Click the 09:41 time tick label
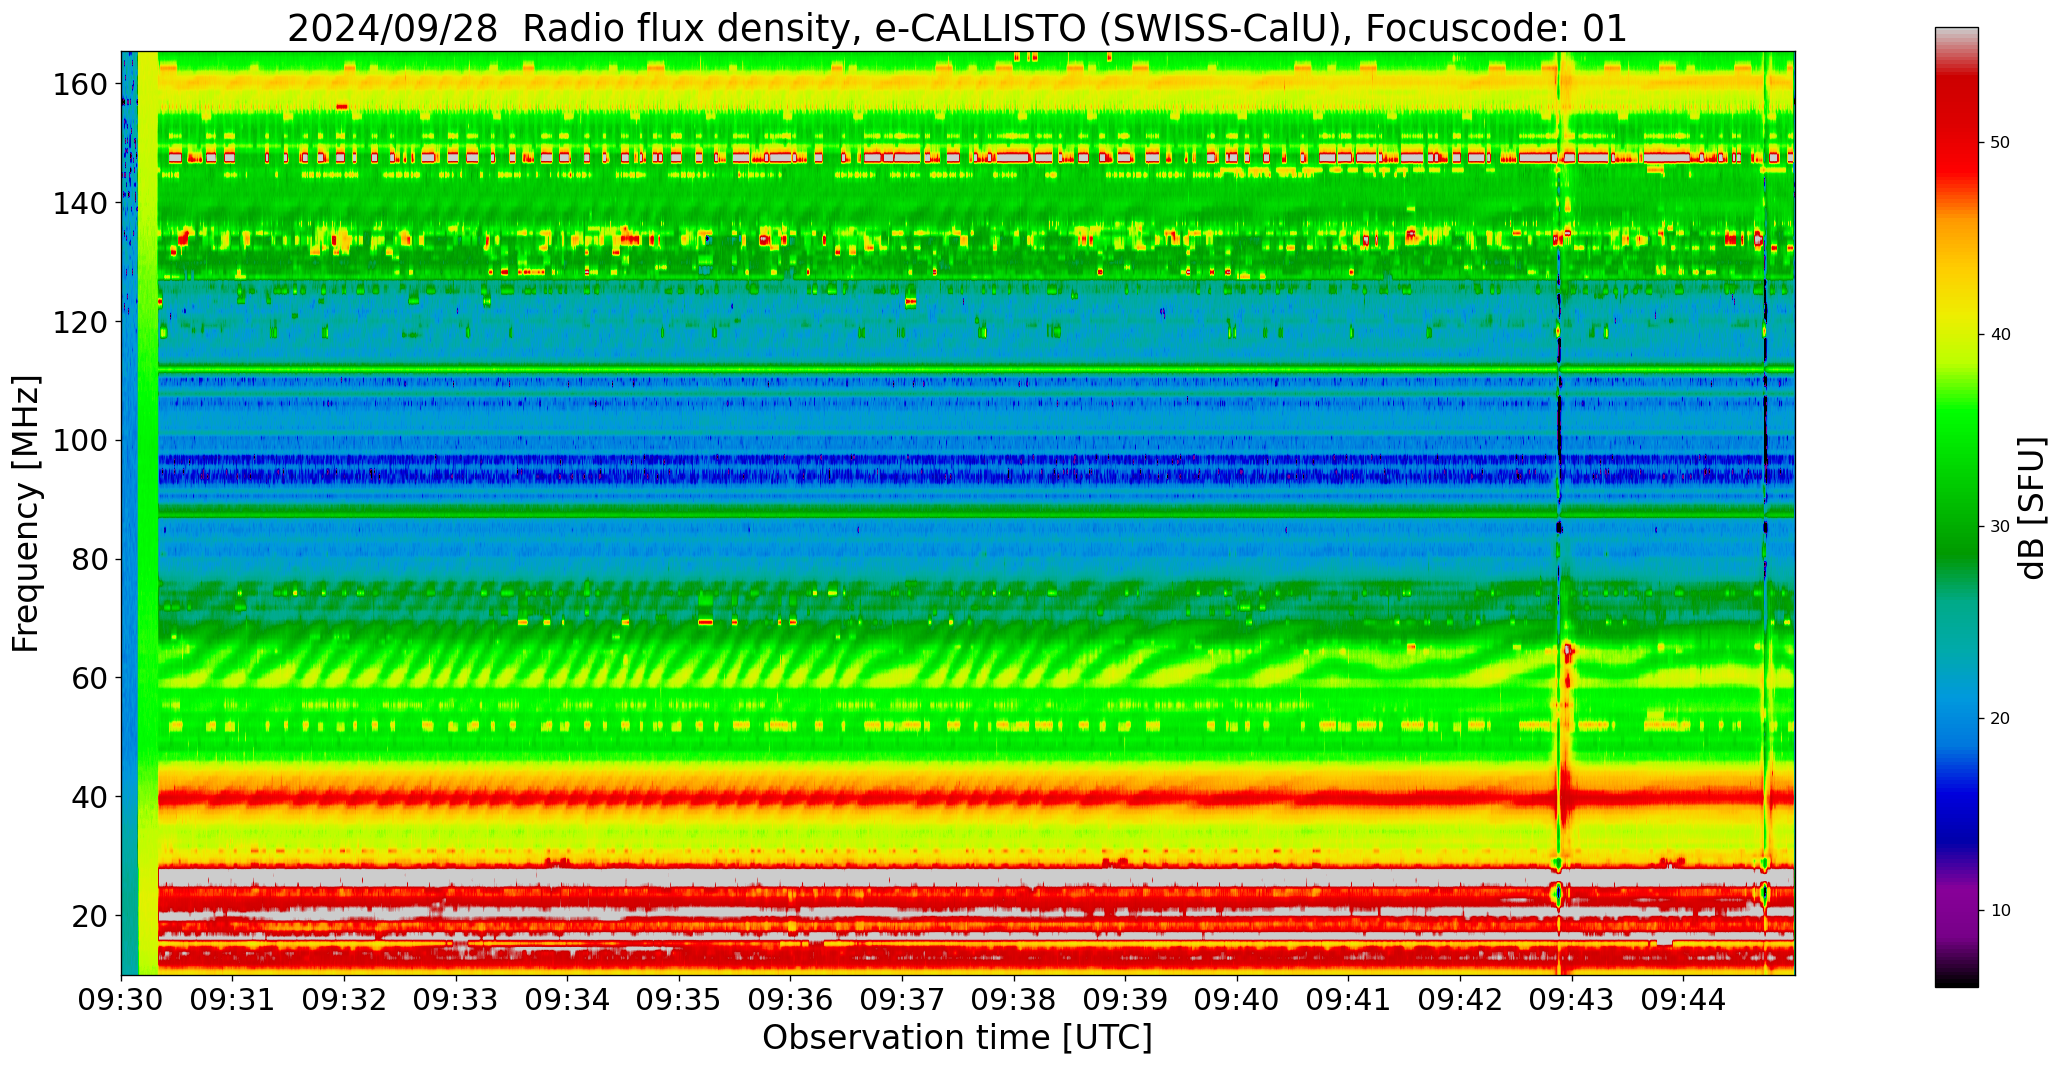This screenshot has height=1067, width=2062. (1349, 999)
